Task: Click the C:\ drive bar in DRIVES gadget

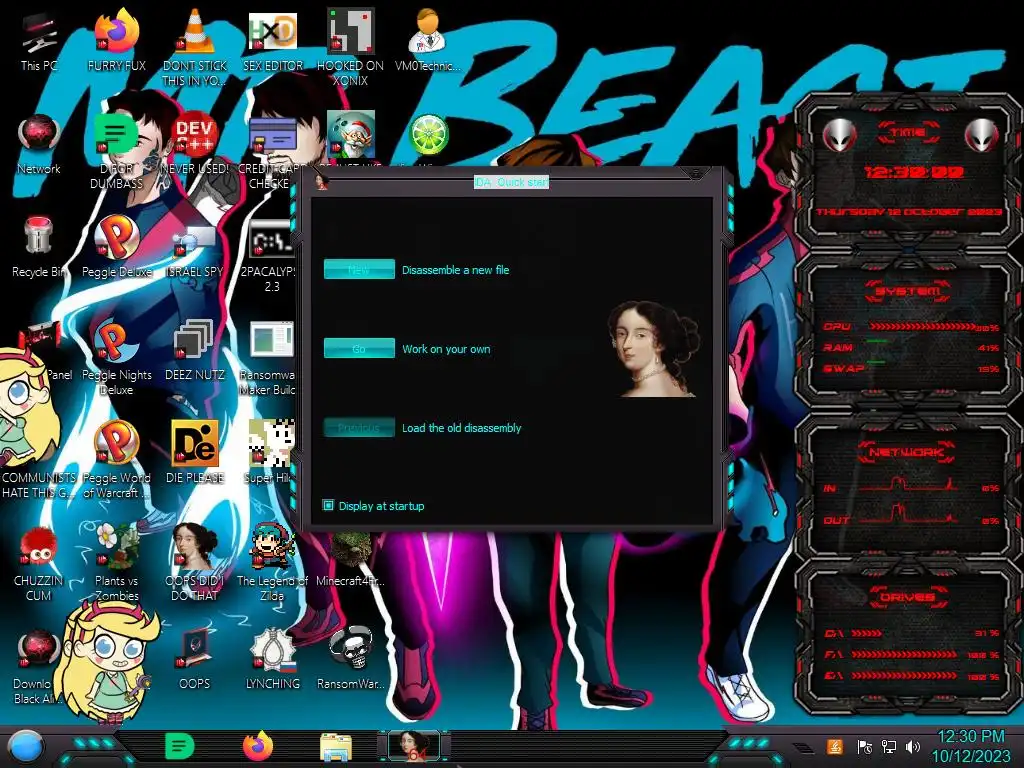Action: pos(866,633)
